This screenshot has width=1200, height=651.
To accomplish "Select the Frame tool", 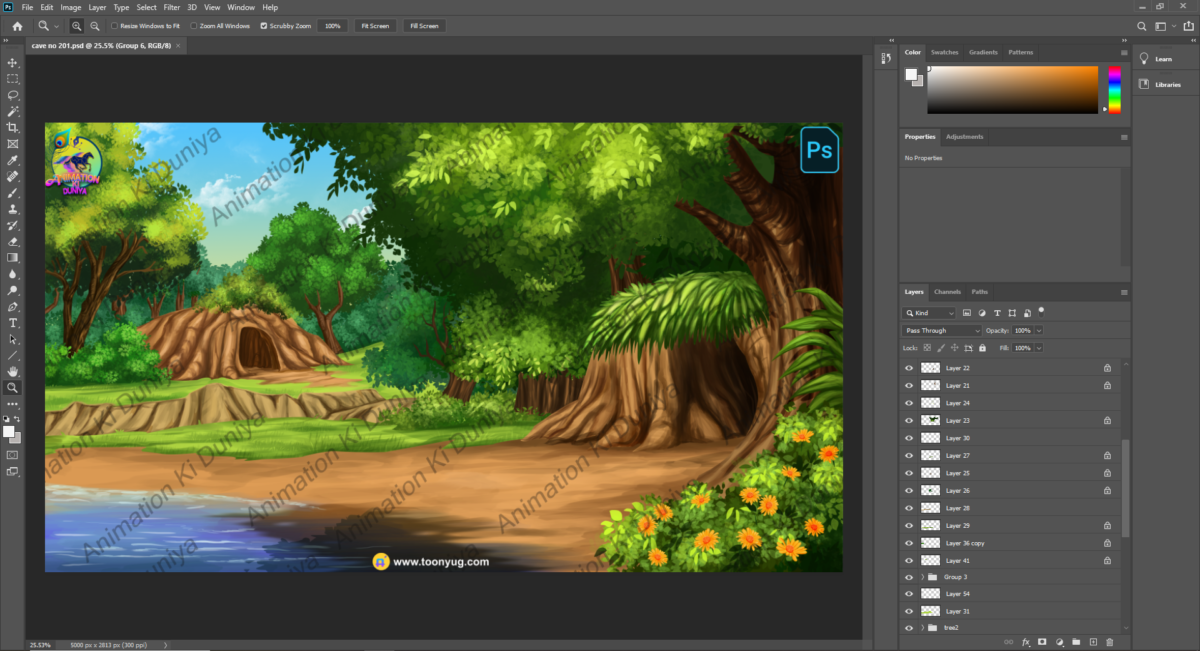I will point(13,143).
